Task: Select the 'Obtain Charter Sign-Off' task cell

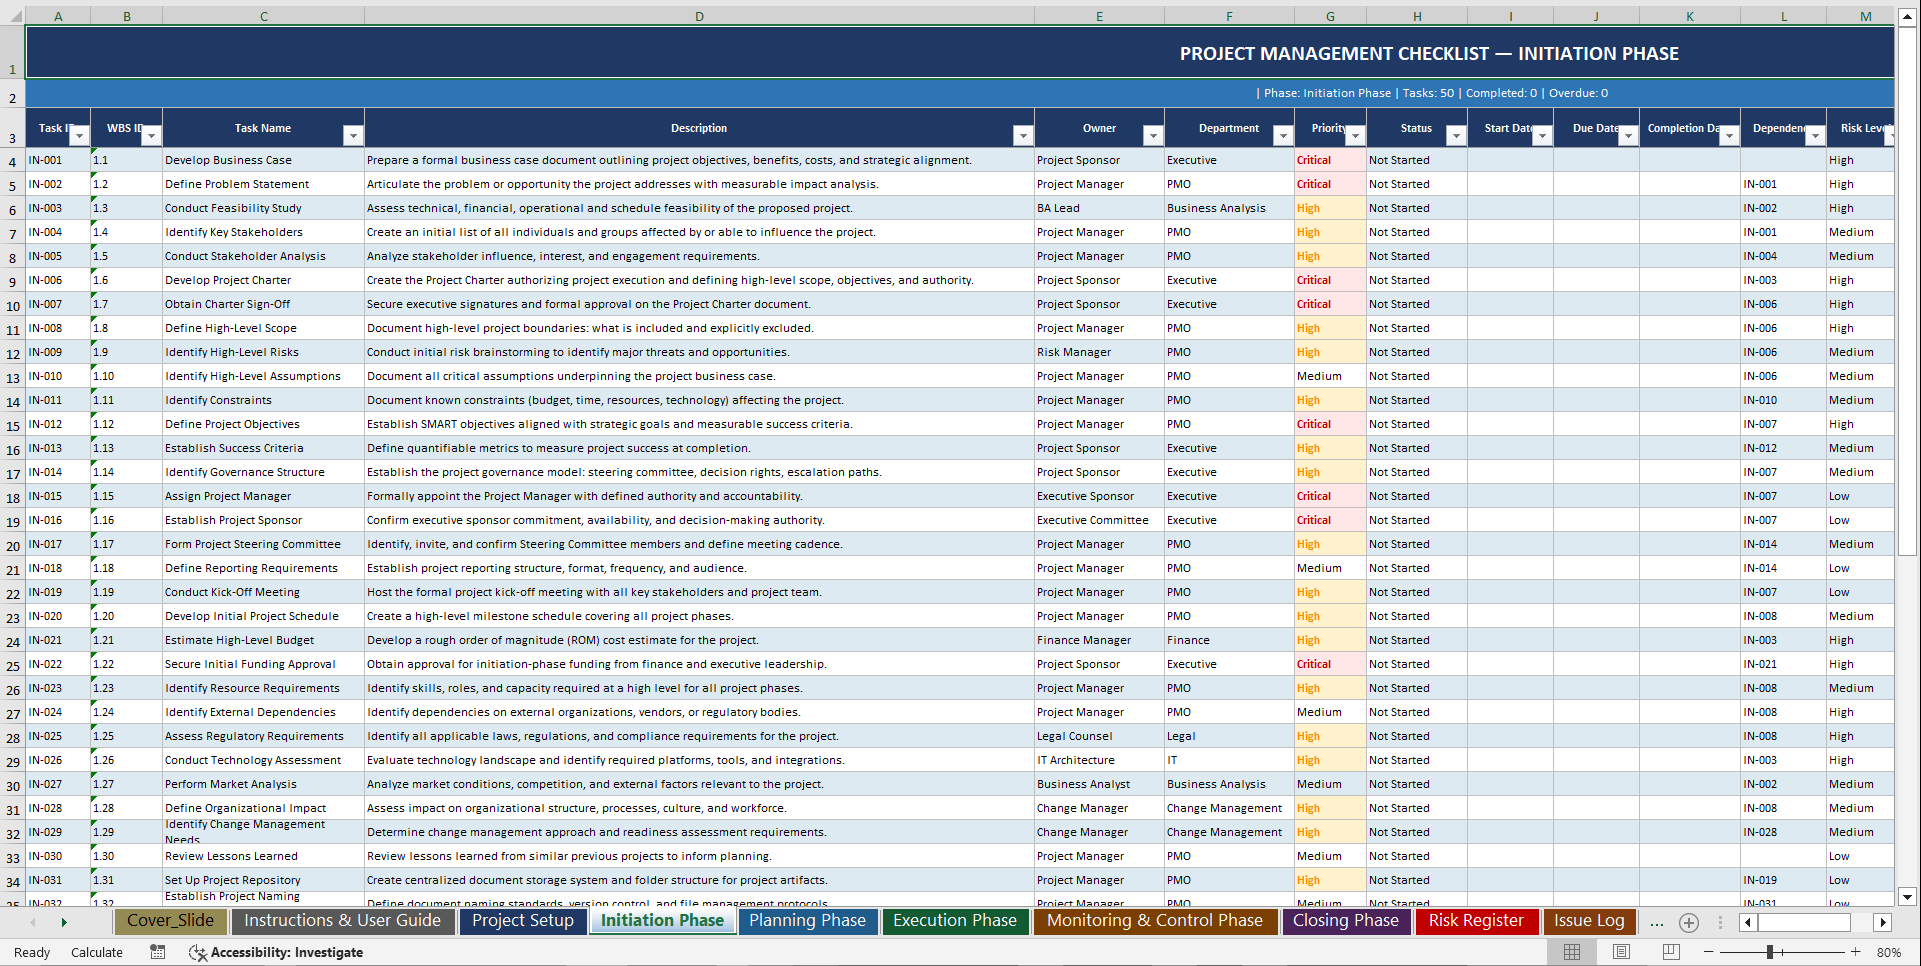Action: pyautogui.click(x=263, y=304)
